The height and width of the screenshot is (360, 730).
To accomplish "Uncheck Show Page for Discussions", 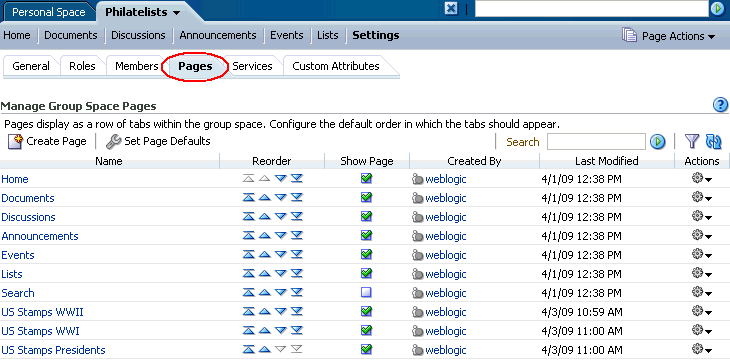I will tap(366, 216).
